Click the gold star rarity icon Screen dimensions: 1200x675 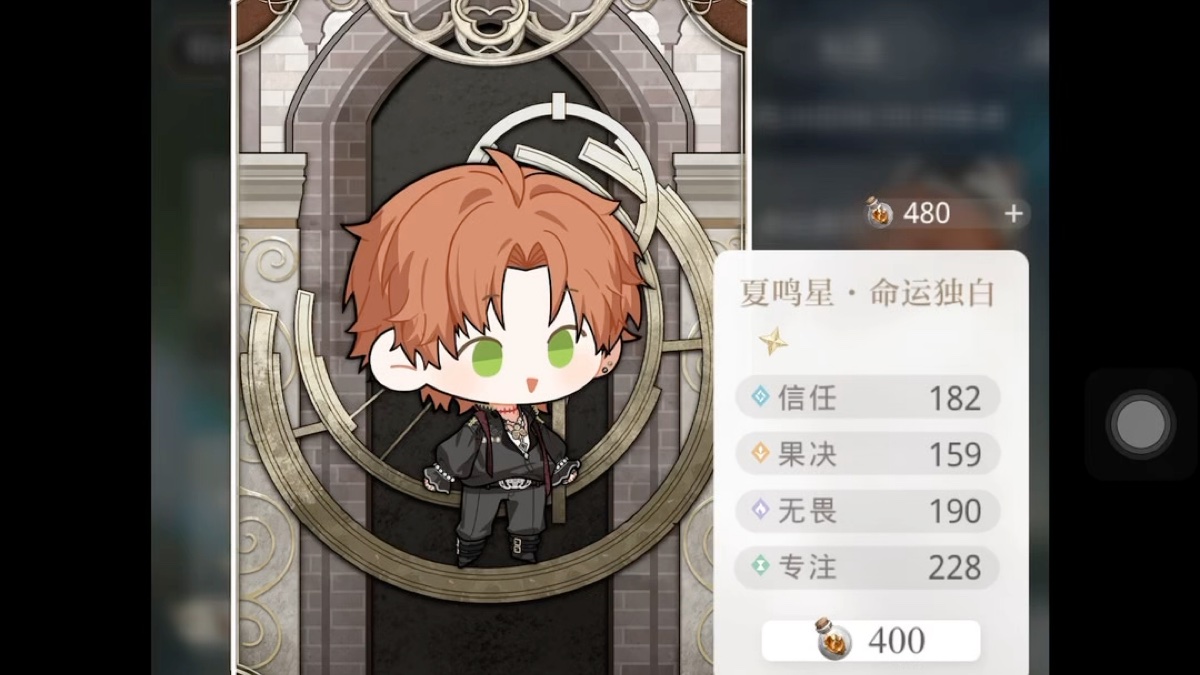[x=772, y=342]
